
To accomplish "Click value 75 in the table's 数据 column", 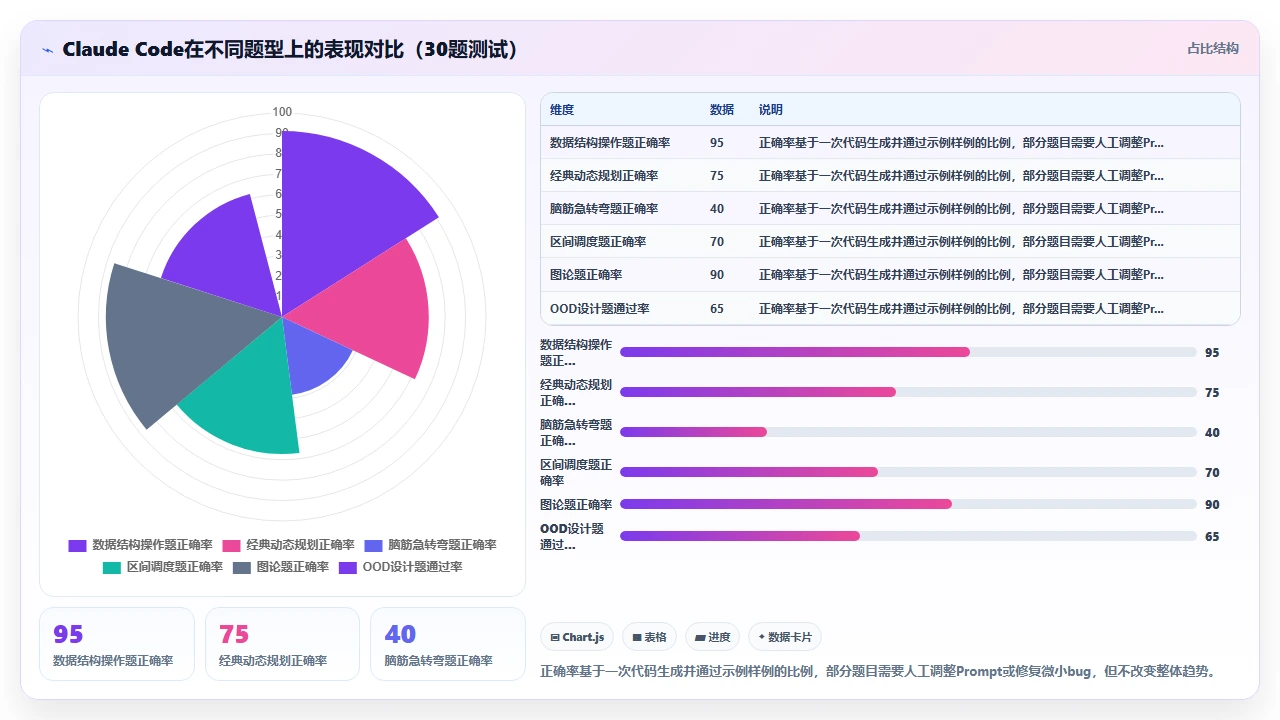I will coord(717,176).
